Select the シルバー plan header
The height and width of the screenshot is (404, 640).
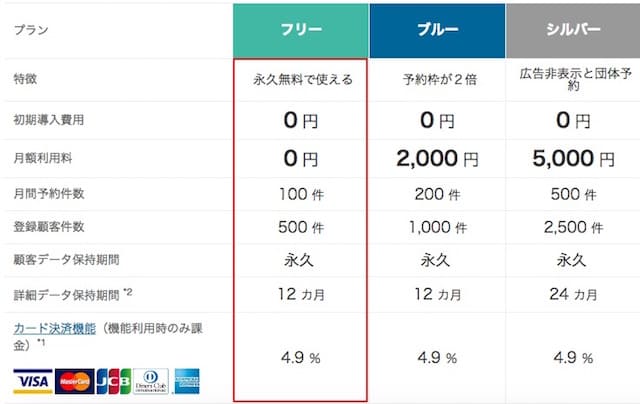pyautogui.click(x=573, y=31)
